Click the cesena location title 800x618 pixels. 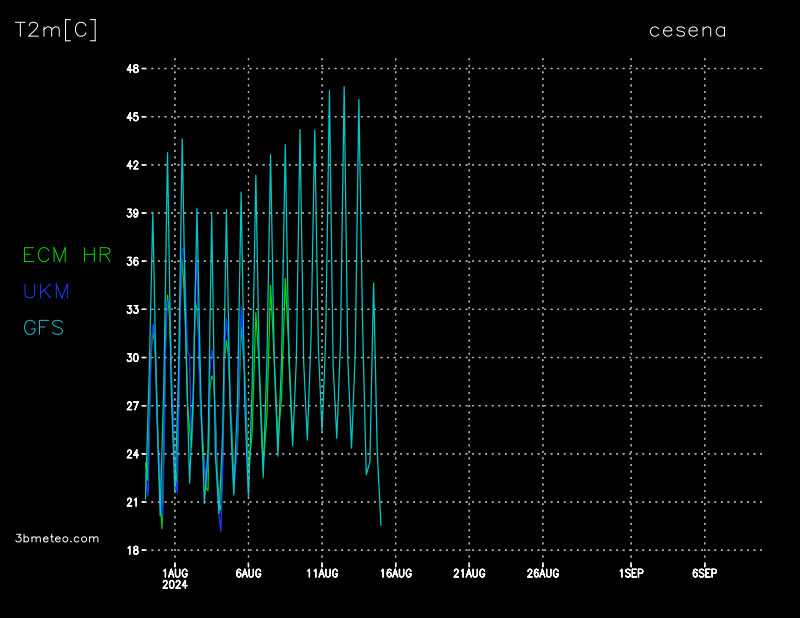(x=688, y=30)
